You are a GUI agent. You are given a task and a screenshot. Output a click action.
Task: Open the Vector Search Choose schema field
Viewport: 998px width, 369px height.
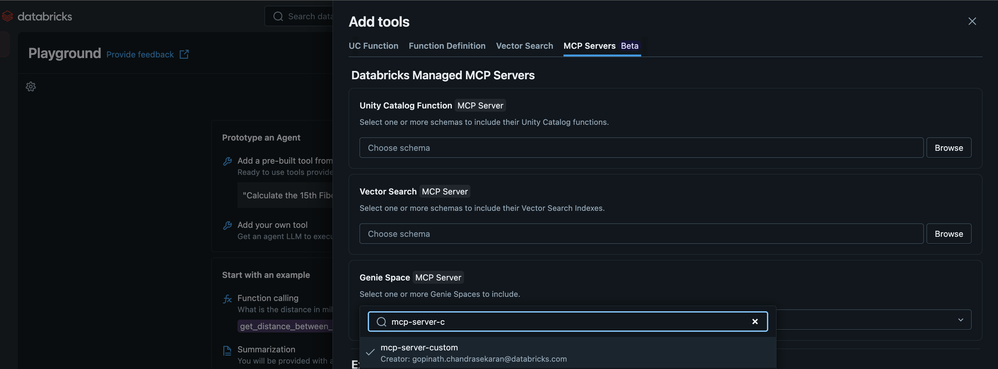[x=641, y=233]
